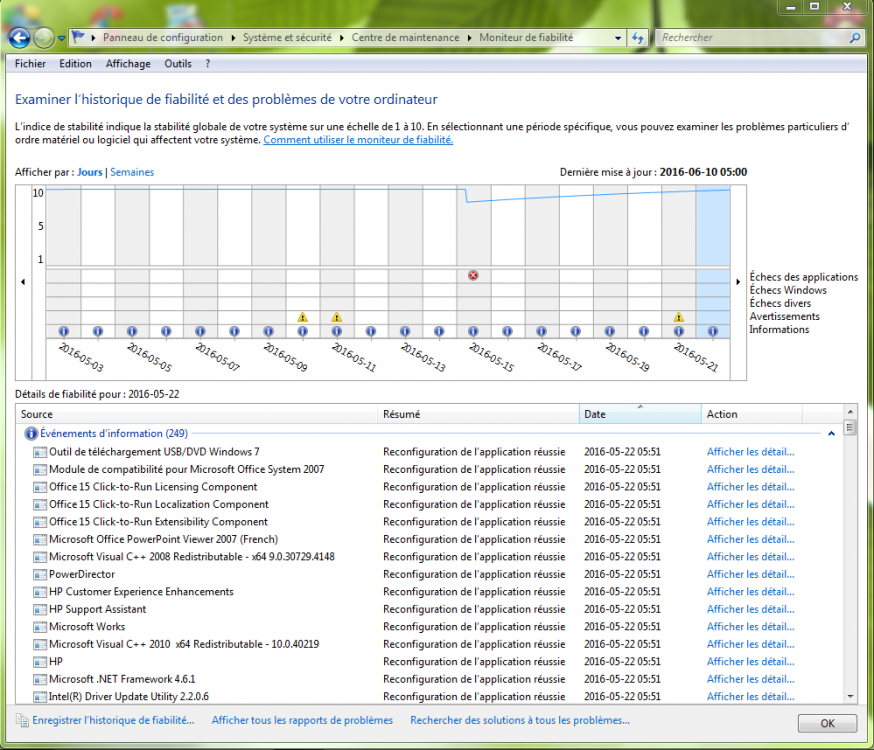Open the ? help menu
This screenshot has width=874, height=750.
[207, 64]
